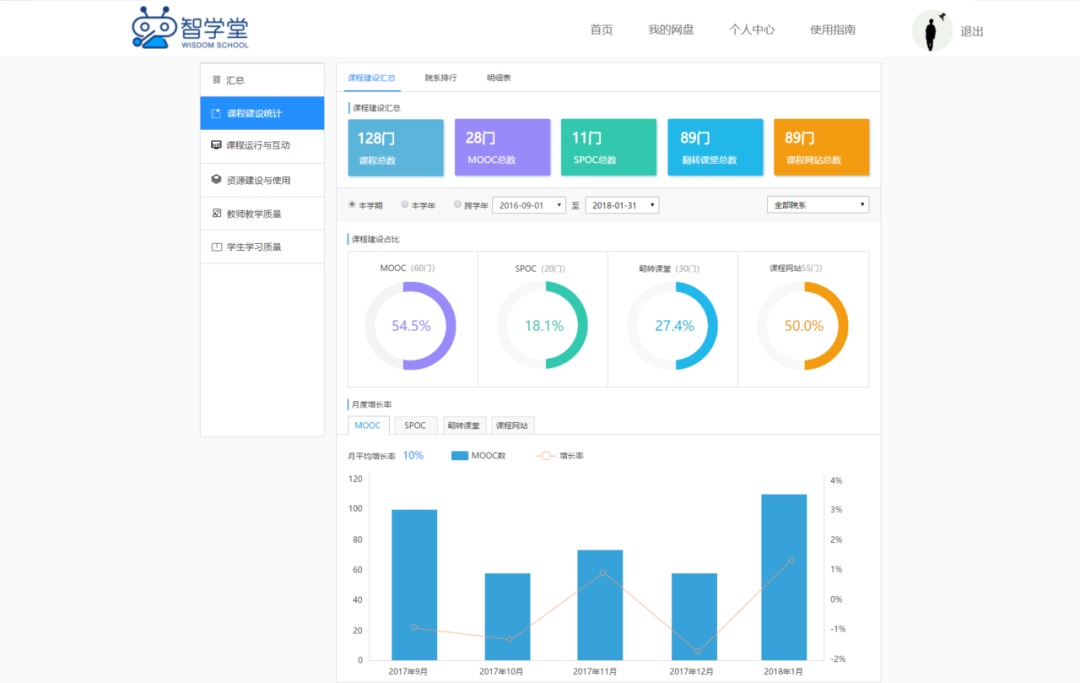Click the purple 28门 MOOC总数 card
The width and height of the screenshot is (1080, 683).
point(502,147)
